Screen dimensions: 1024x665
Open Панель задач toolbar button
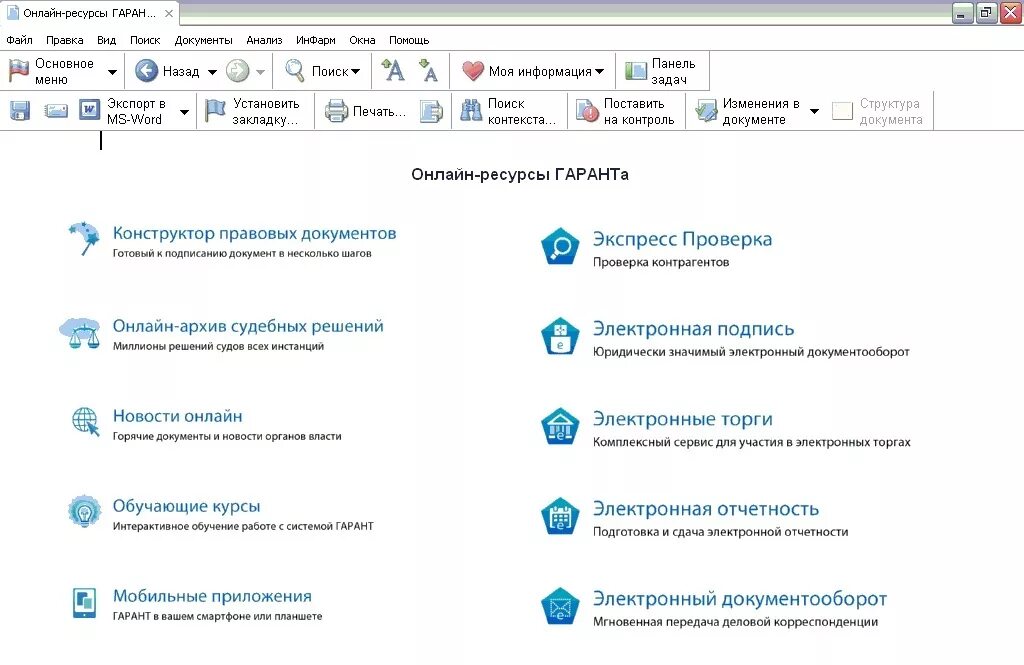(662, 71)
